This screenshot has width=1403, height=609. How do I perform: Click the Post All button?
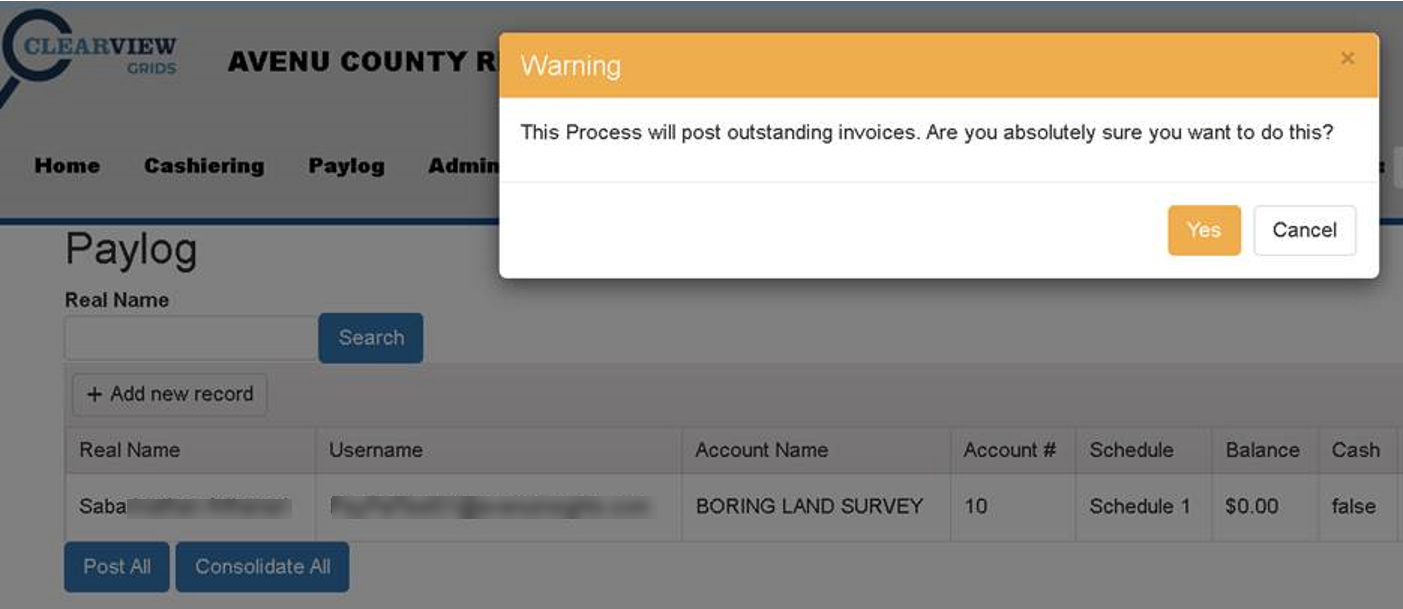tap(117, 567)
